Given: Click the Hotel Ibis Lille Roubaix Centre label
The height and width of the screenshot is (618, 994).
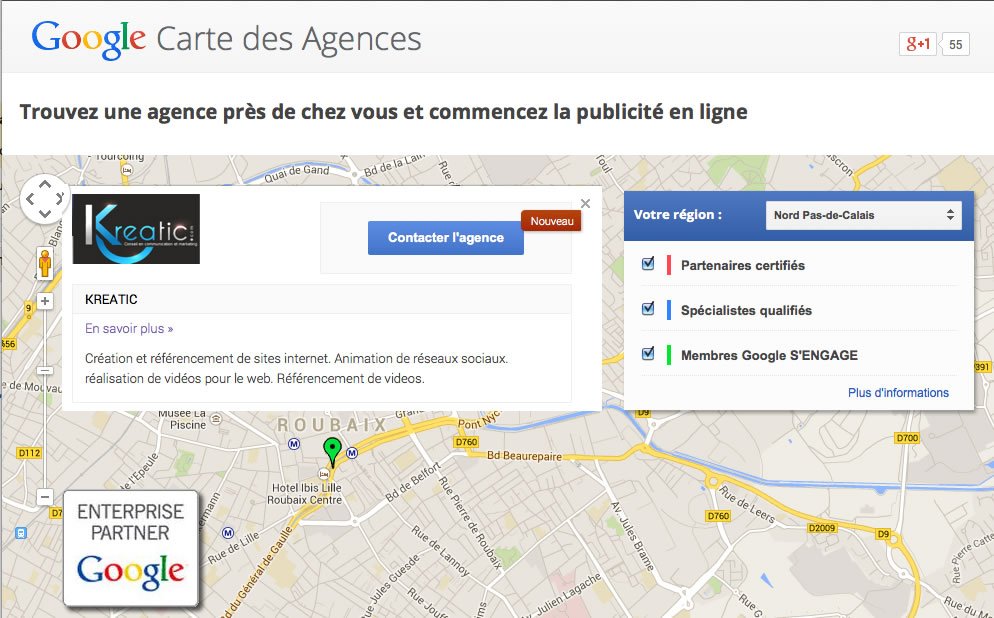Looking at the screenshot, I should (306, 493).
